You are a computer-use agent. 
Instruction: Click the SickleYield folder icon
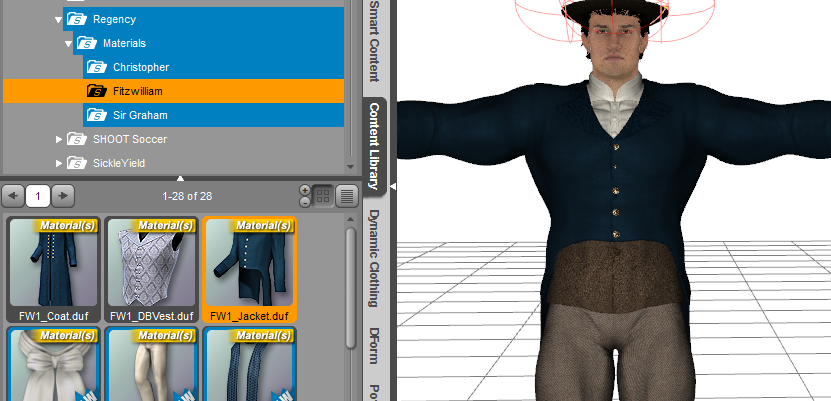(x=77, y=163)
